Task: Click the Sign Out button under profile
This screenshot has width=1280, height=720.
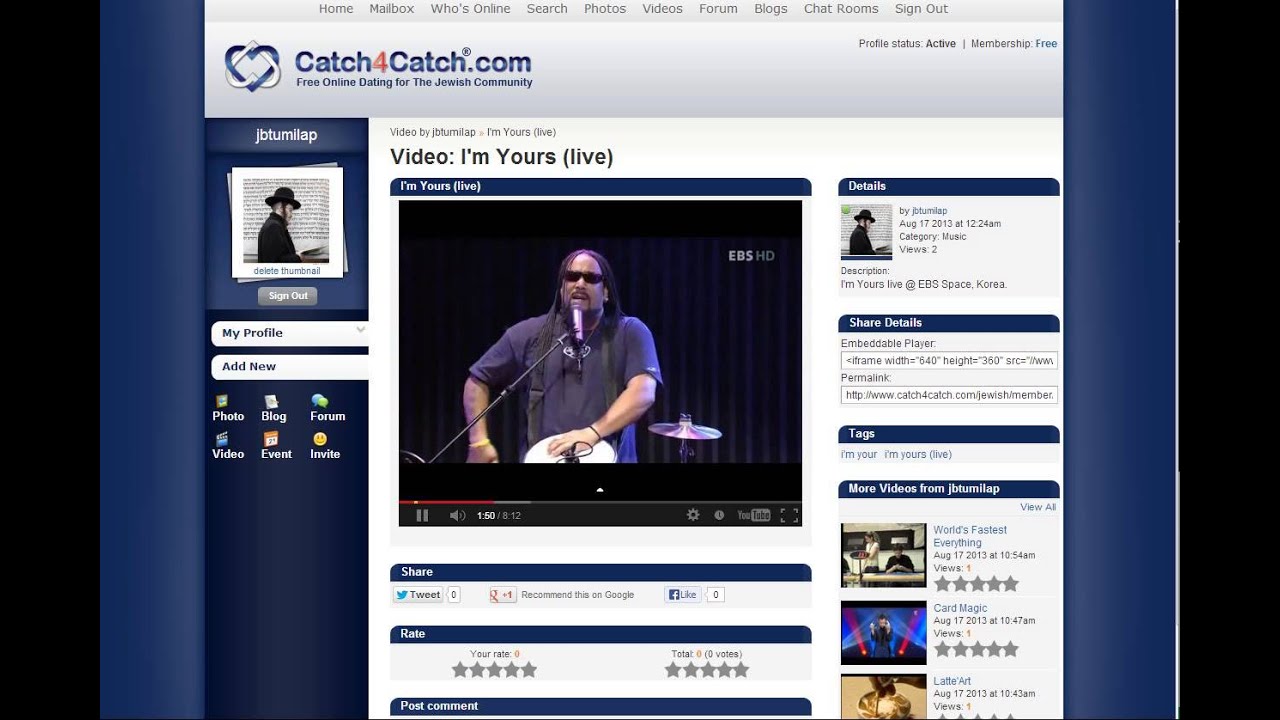Action: coord(288,296)
